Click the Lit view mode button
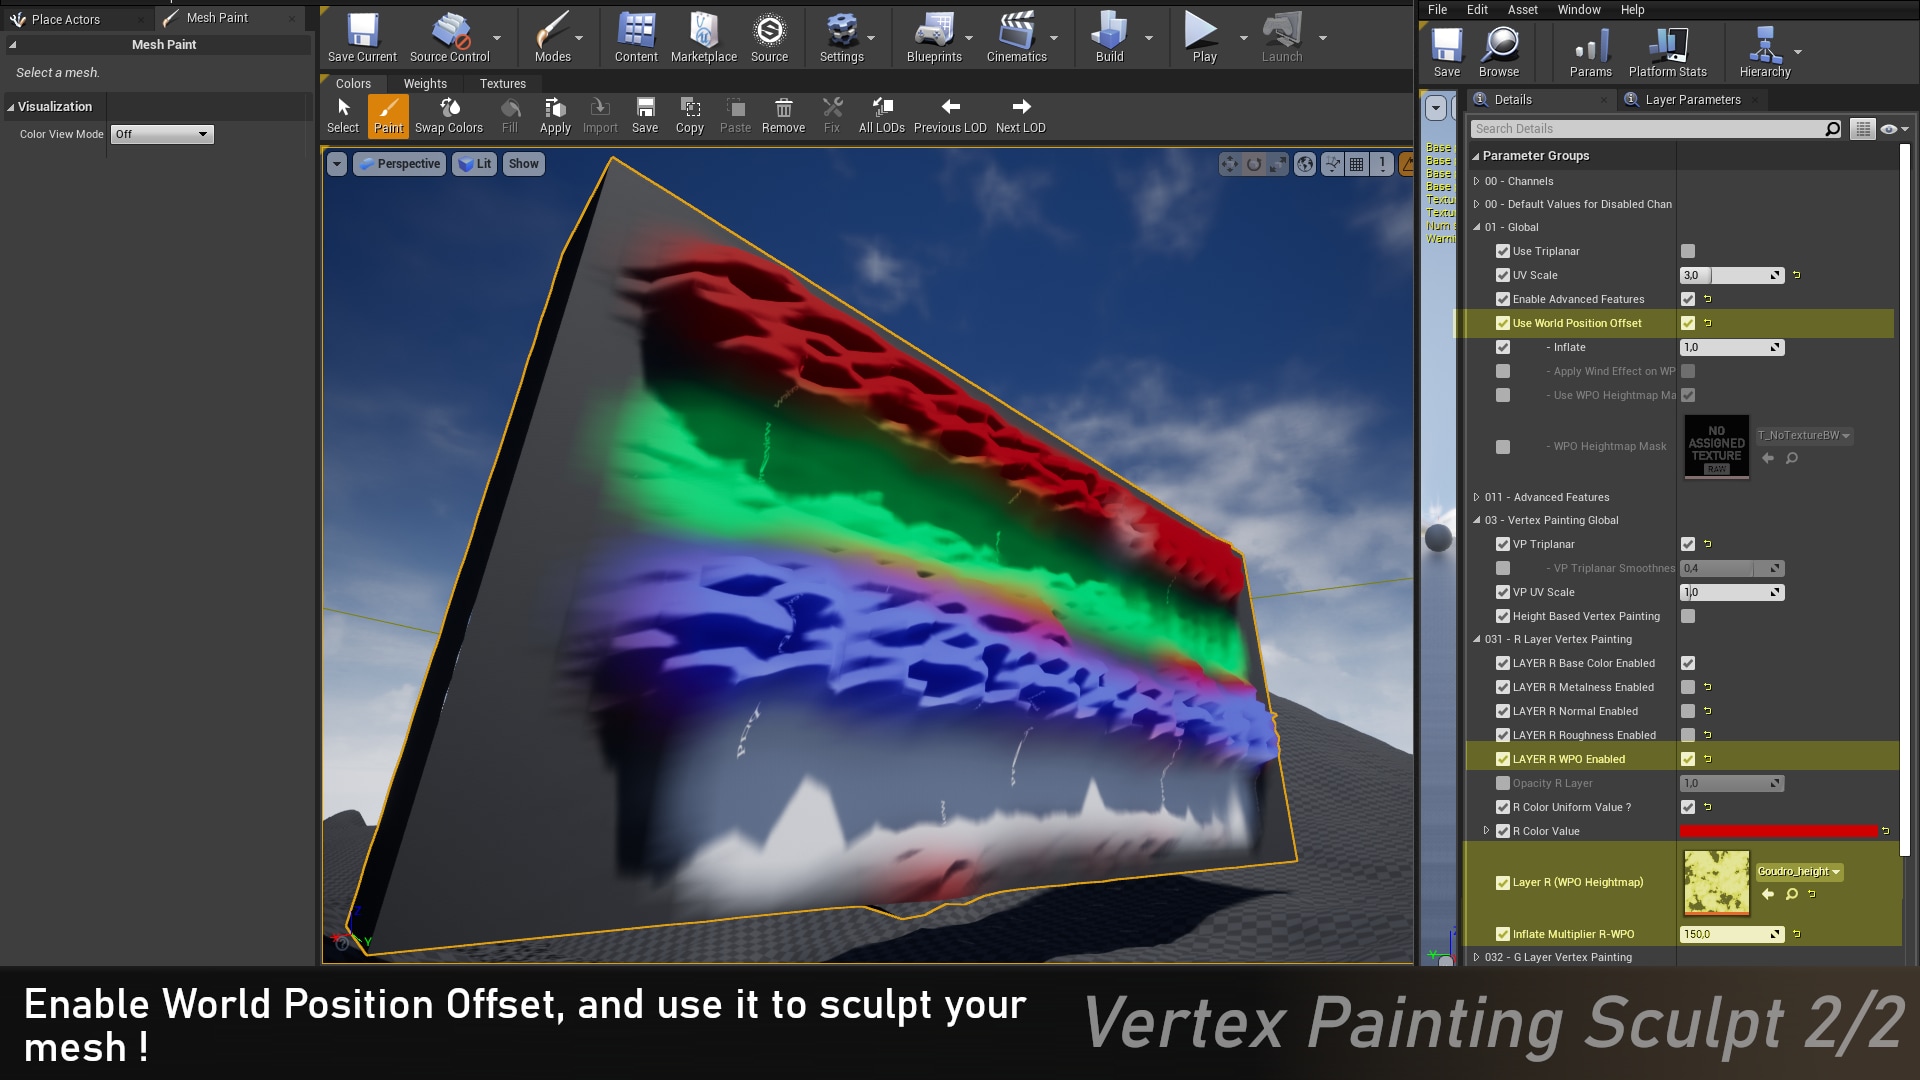 click(475, 164)
